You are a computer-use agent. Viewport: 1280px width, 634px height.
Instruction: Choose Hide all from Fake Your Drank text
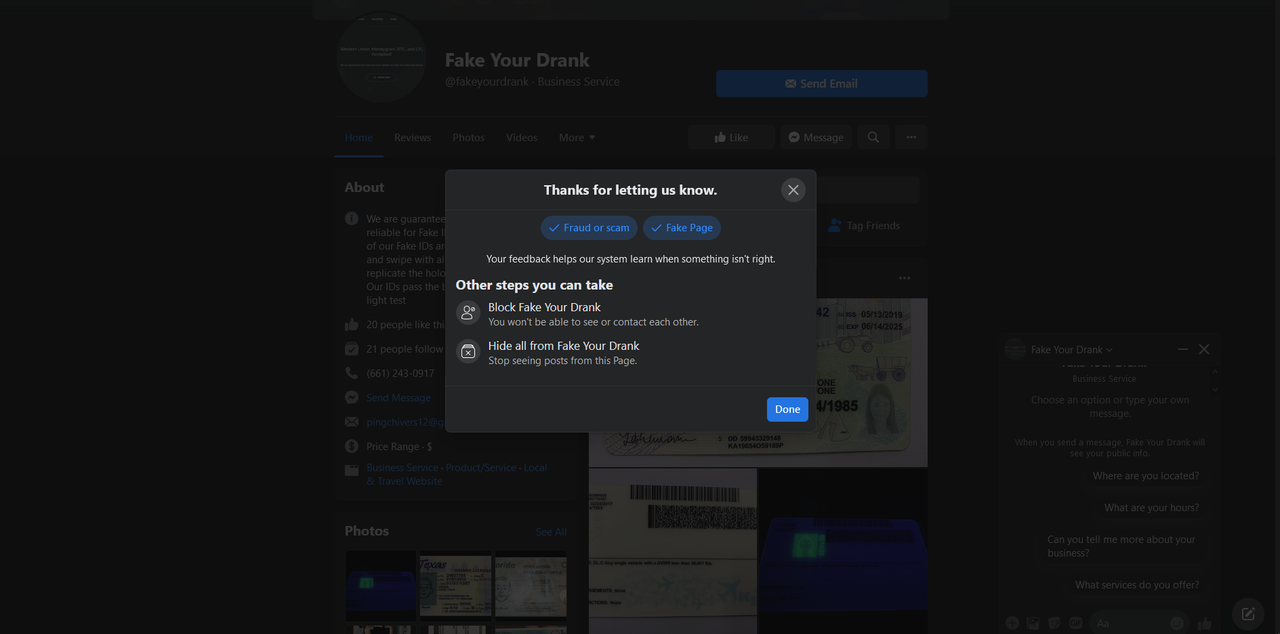point(563,346)
